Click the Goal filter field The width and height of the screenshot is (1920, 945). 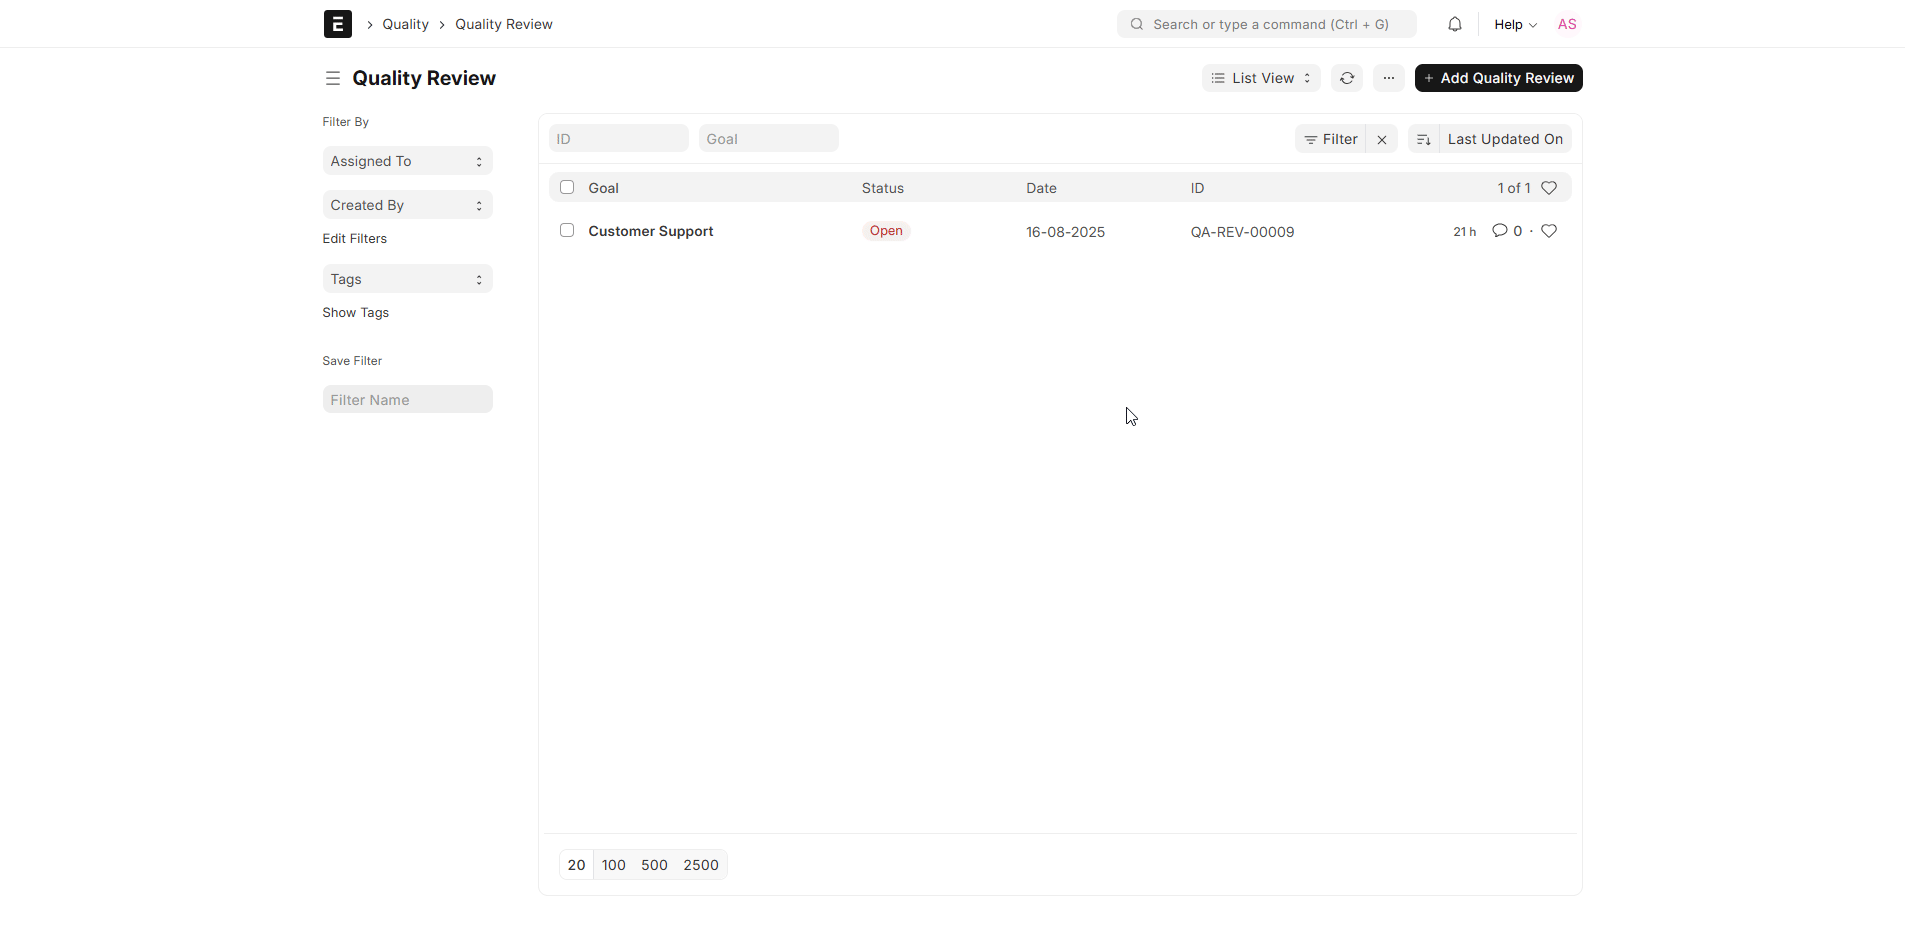pos(768,139)
